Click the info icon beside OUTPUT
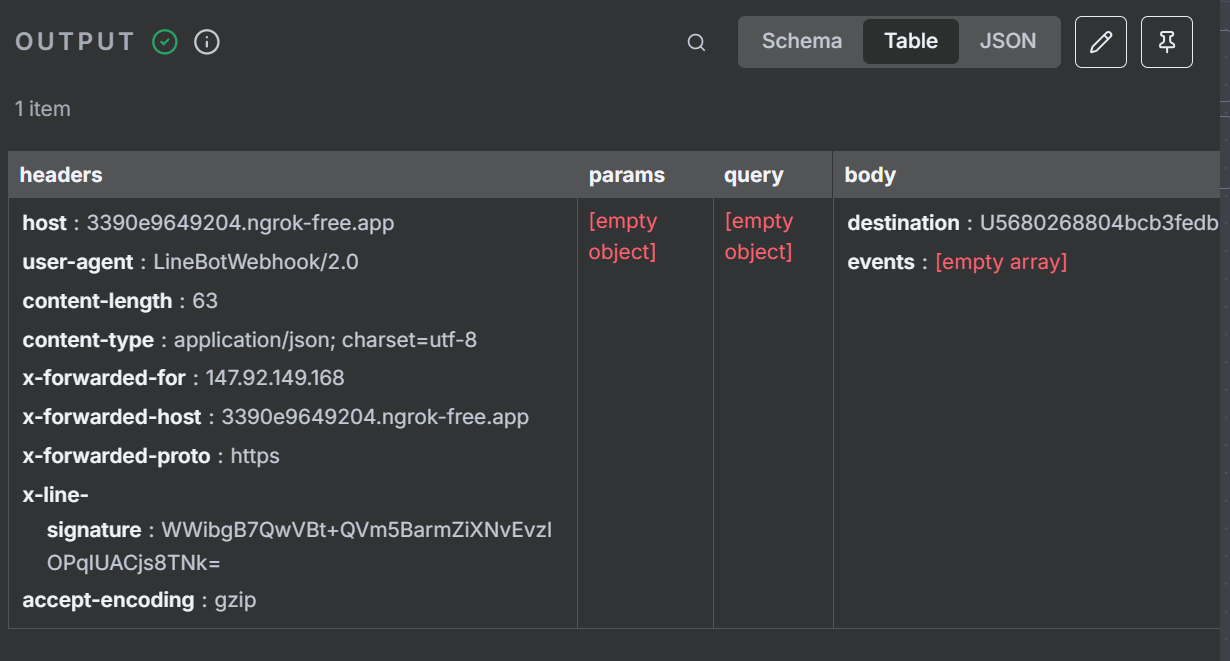This screenshot has height=661, width=1230. (207, 42)
